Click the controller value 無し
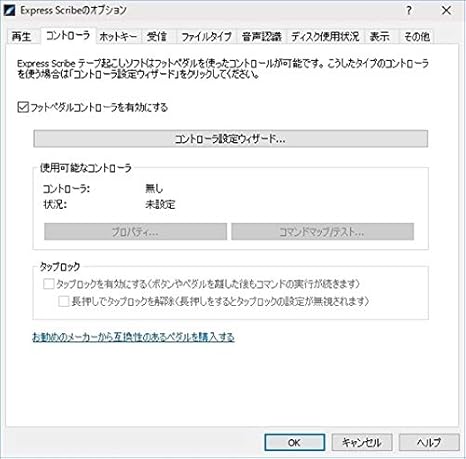Screen dimensions: 466x459 (154, 189)
